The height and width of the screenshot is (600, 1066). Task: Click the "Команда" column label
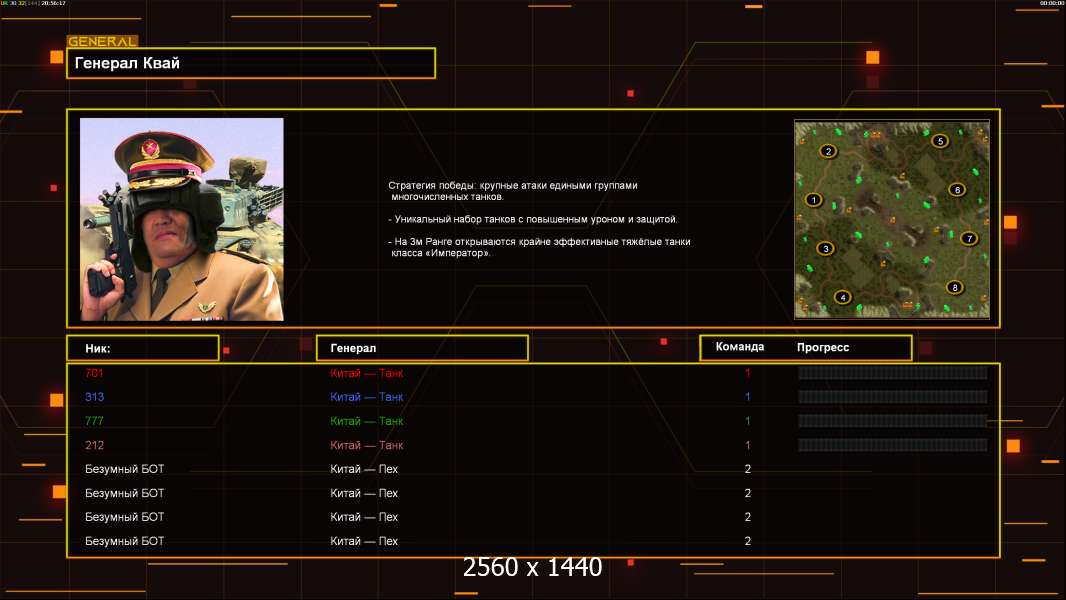click(740, 347)
